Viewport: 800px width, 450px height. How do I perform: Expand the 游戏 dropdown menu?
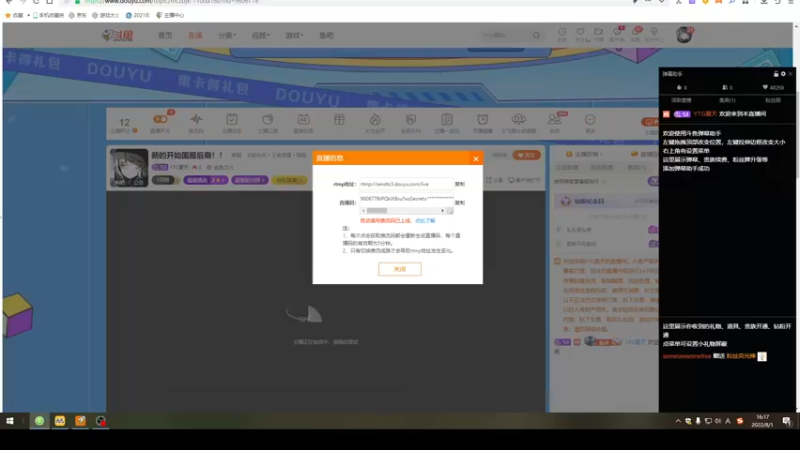pos(294,36)
